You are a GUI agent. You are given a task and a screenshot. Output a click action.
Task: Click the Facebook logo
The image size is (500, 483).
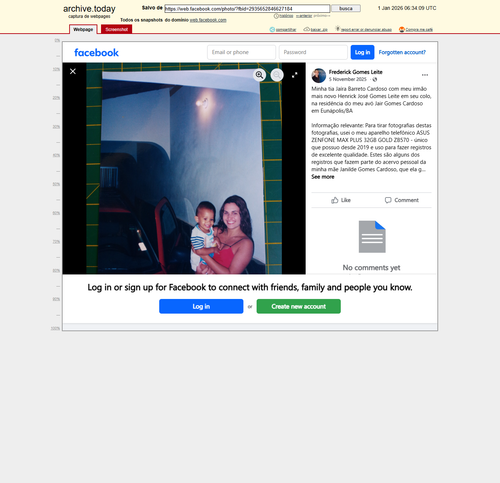tap(96, 52)
